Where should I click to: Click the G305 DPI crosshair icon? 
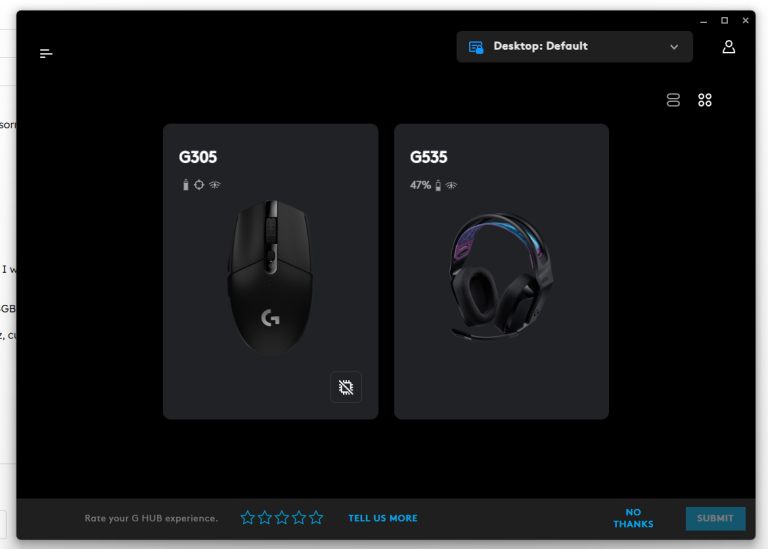click(199, 185)
